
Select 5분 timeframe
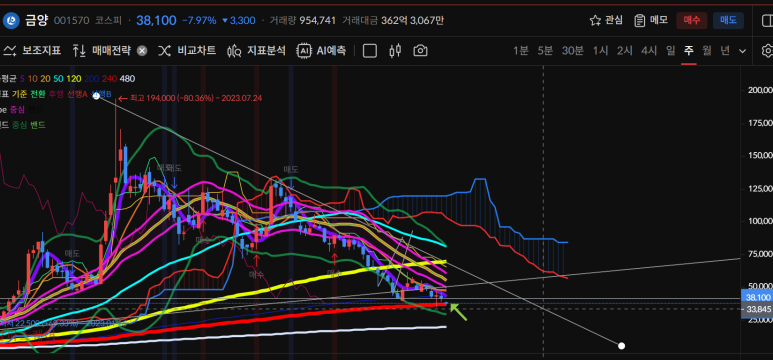(x=545, y=50)
